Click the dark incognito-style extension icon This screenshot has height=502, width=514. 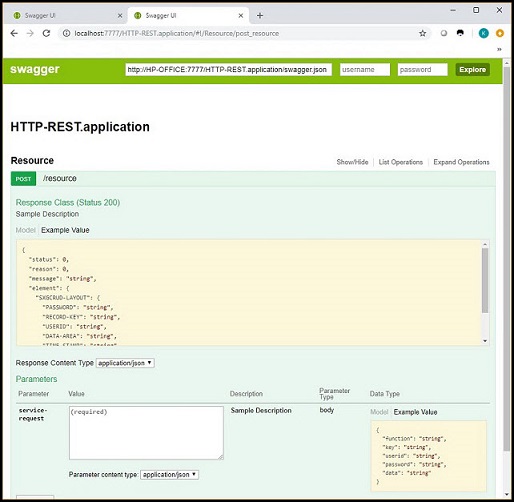click(460, 33)
